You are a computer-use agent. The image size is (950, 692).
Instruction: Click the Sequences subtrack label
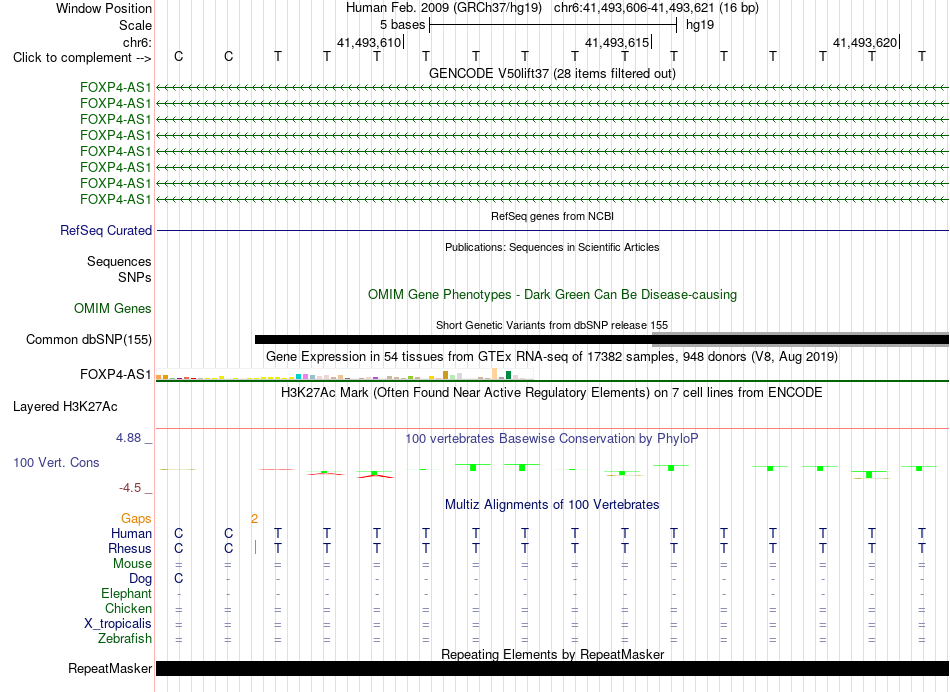[119, 261]
